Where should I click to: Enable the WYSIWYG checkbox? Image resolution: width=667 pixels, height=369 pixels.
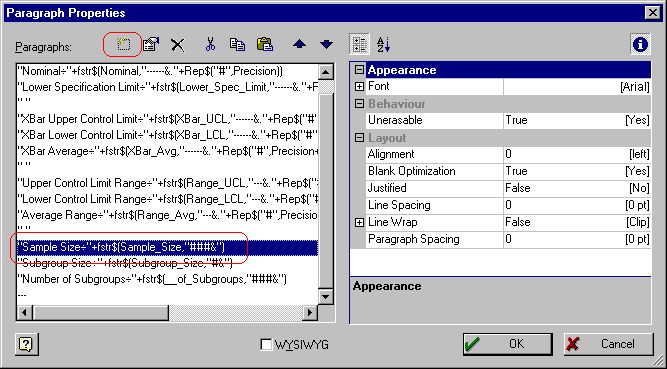coord(266,344)
